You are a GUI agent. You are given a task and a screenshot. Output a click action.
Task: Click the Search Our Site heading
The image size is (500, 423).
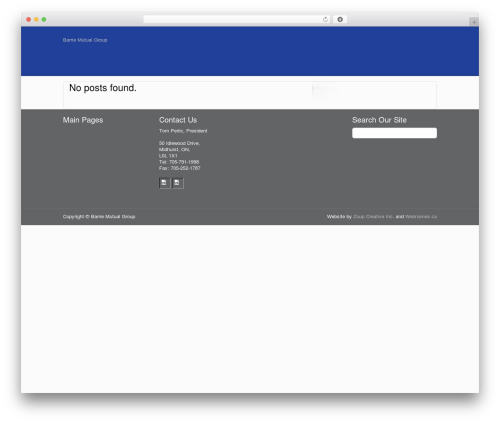pyautogui.click(x=379, y=120)
